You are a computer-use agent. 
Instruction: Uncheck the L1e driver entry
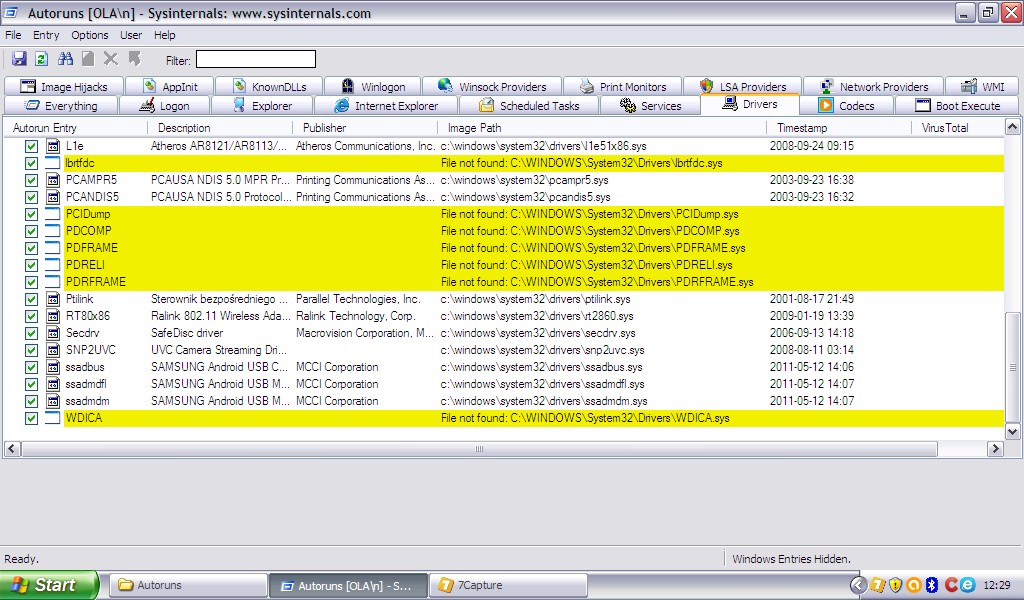(31, 146)
